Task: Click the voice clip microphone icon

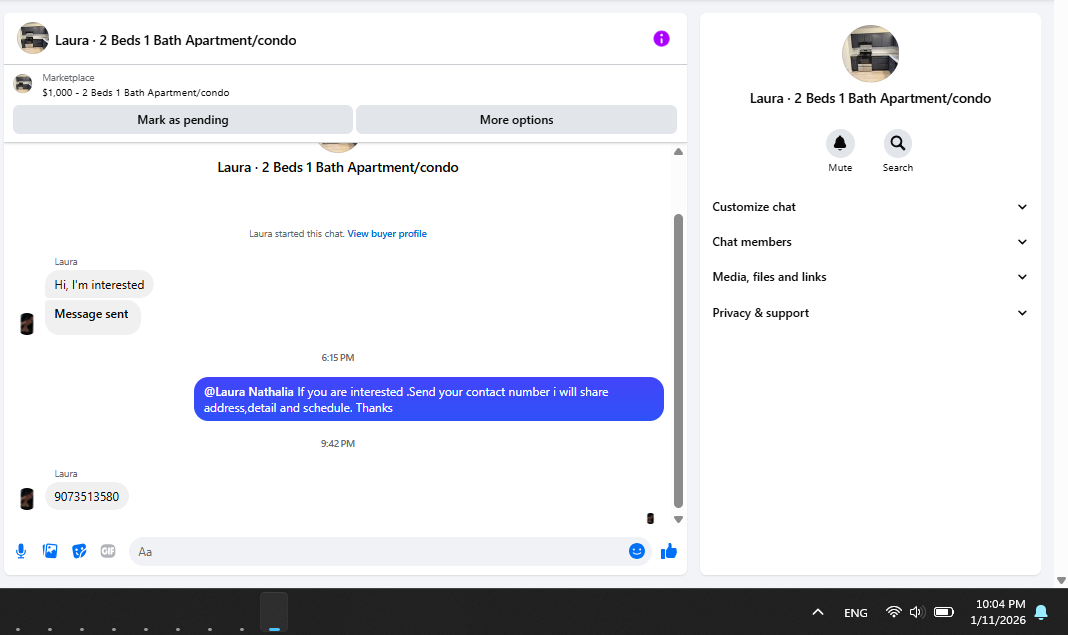Action: [x=21, y=551]
